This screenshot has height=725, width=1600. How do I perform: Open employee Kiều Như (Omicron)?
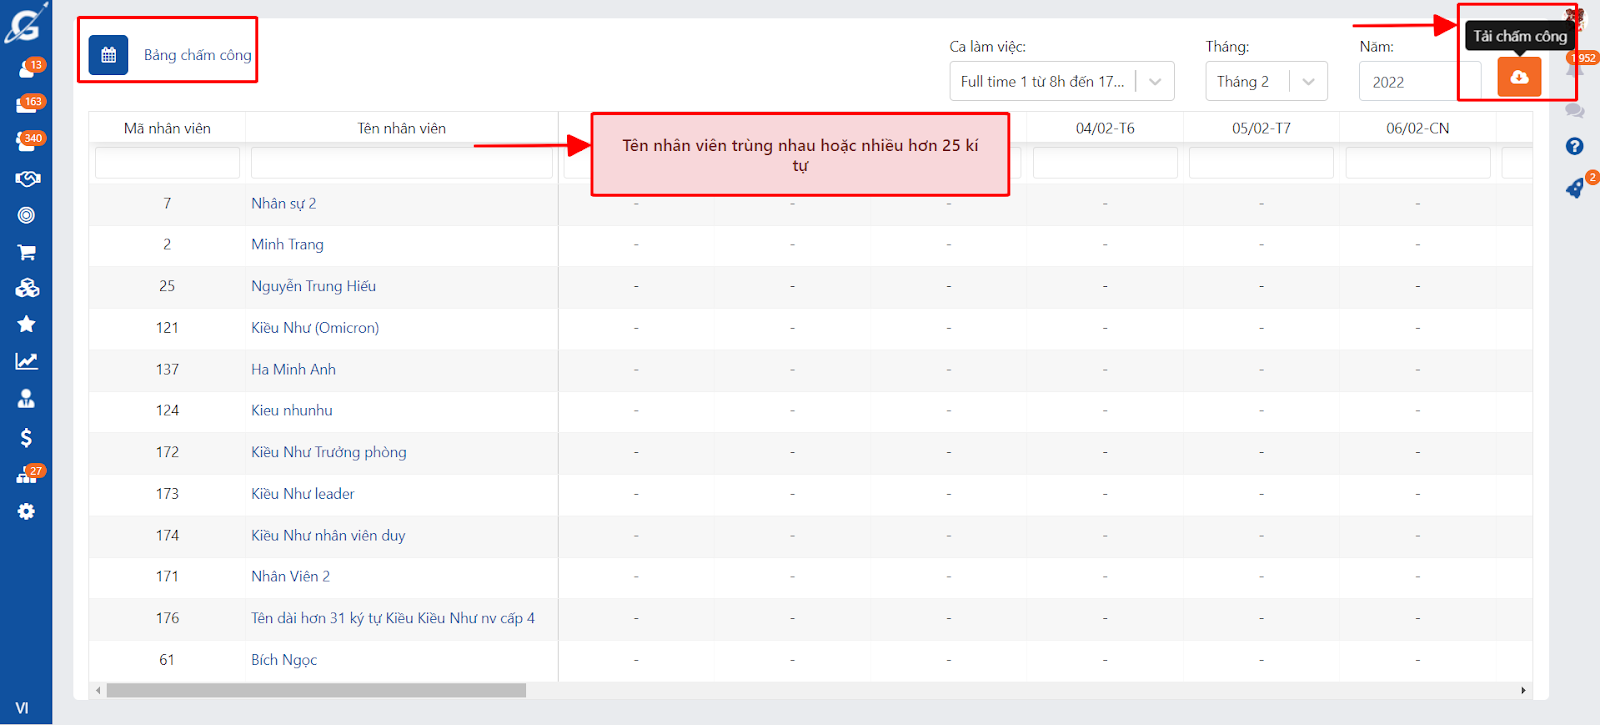click(315, 328)
